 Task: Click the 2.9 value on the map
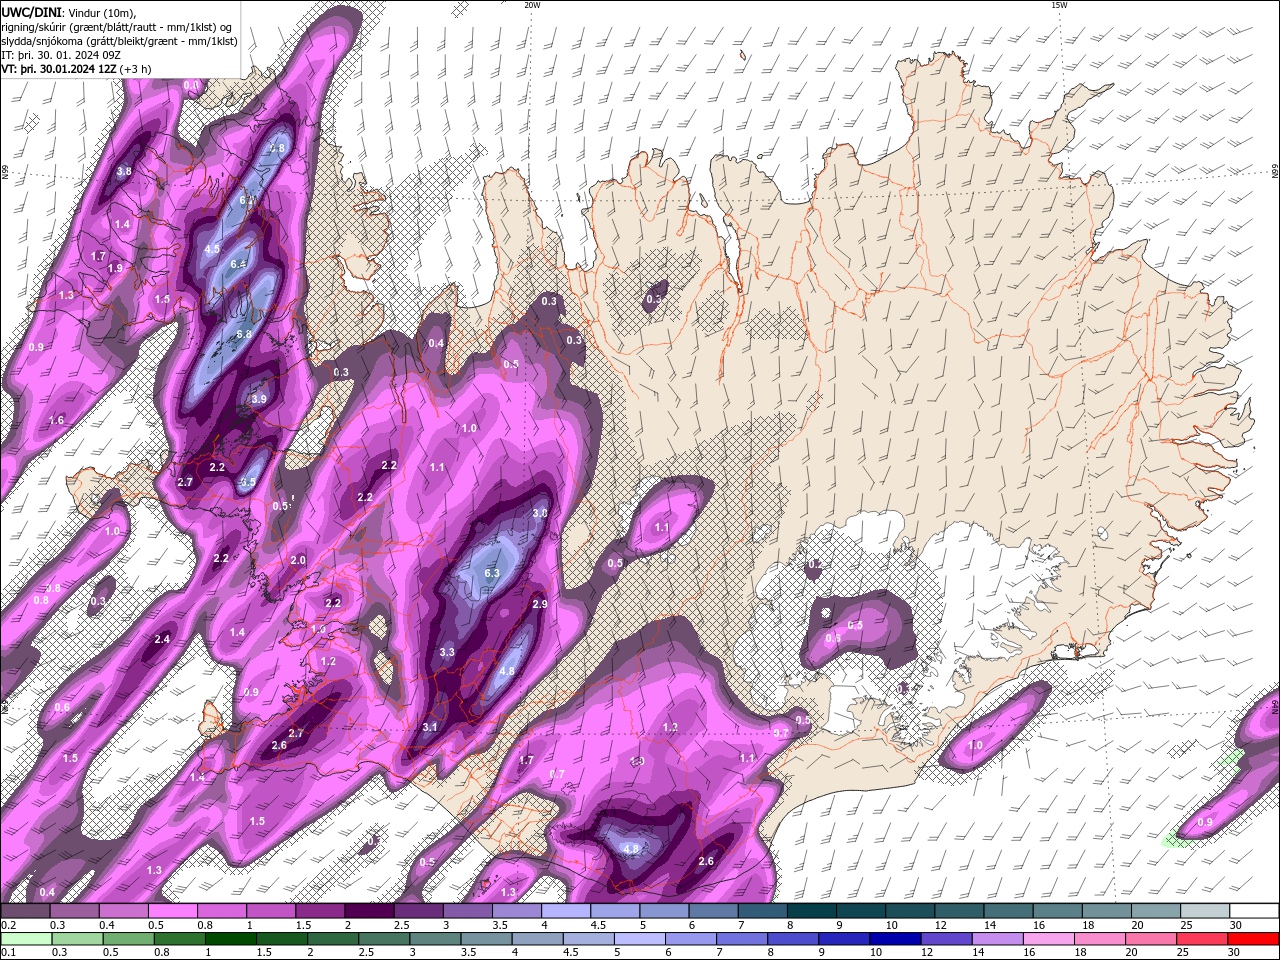tap(540, 605)
